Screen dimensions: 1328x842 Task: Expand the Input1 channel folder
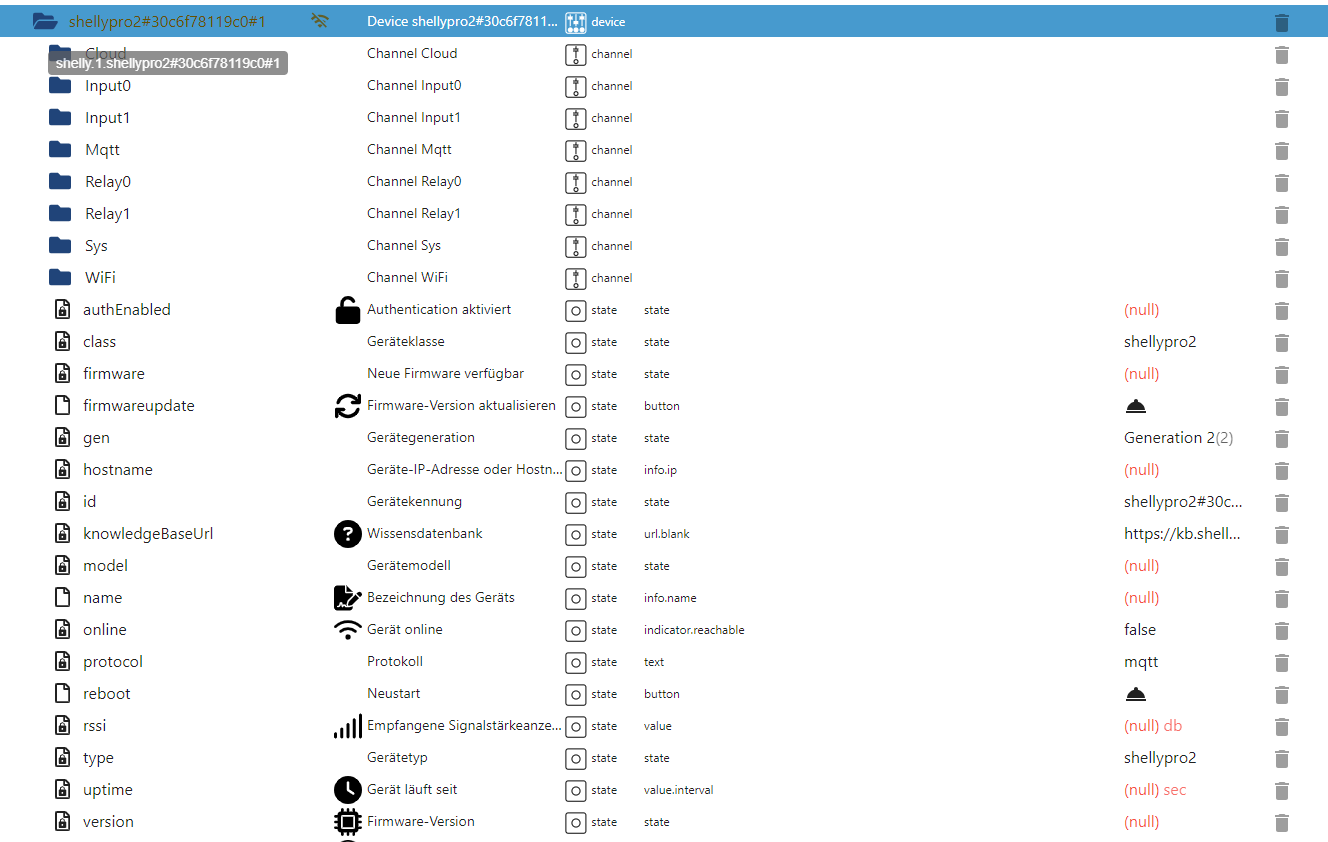point(60,118)
